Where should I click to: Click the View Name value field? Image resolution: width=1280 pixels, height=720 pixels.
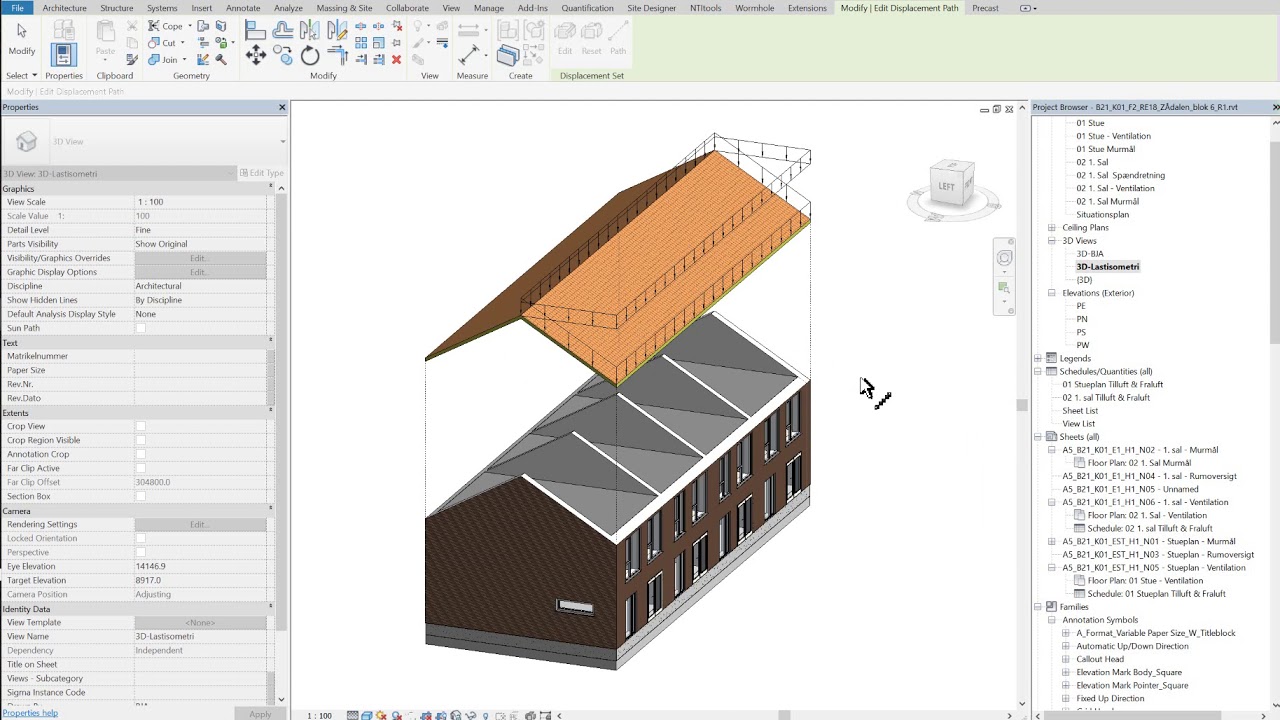point(200,636)
